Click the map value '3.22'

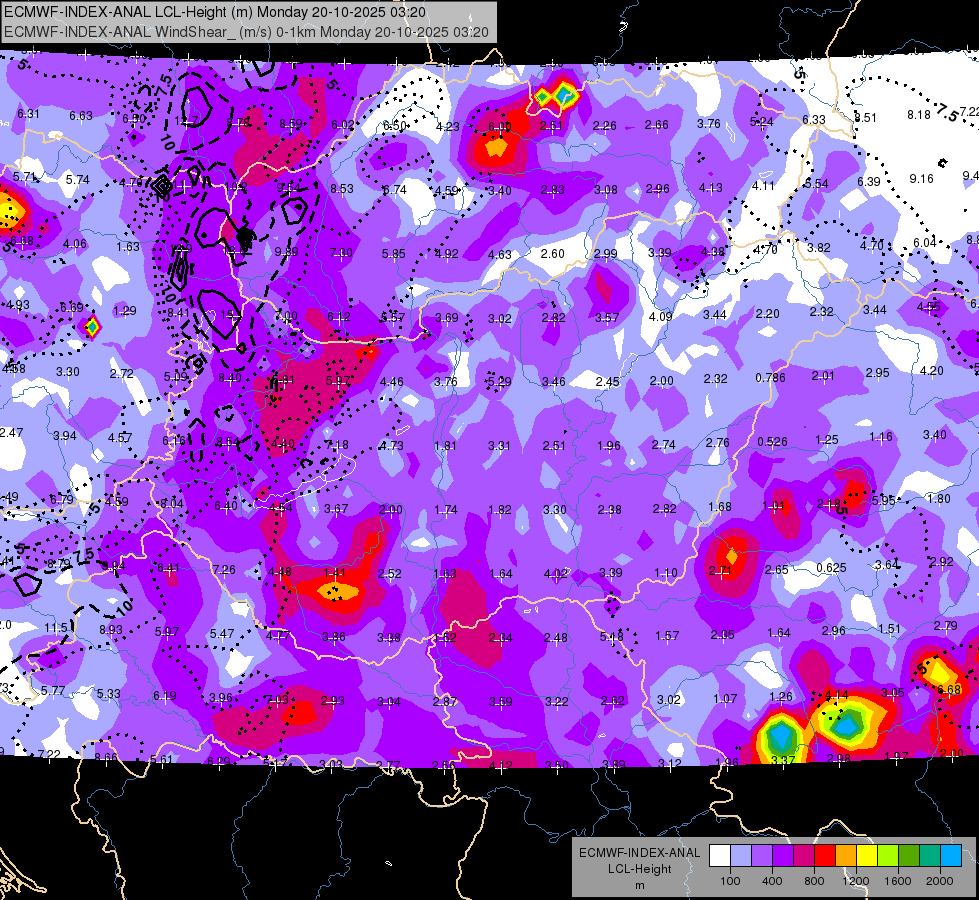click(x=556, y=701)
